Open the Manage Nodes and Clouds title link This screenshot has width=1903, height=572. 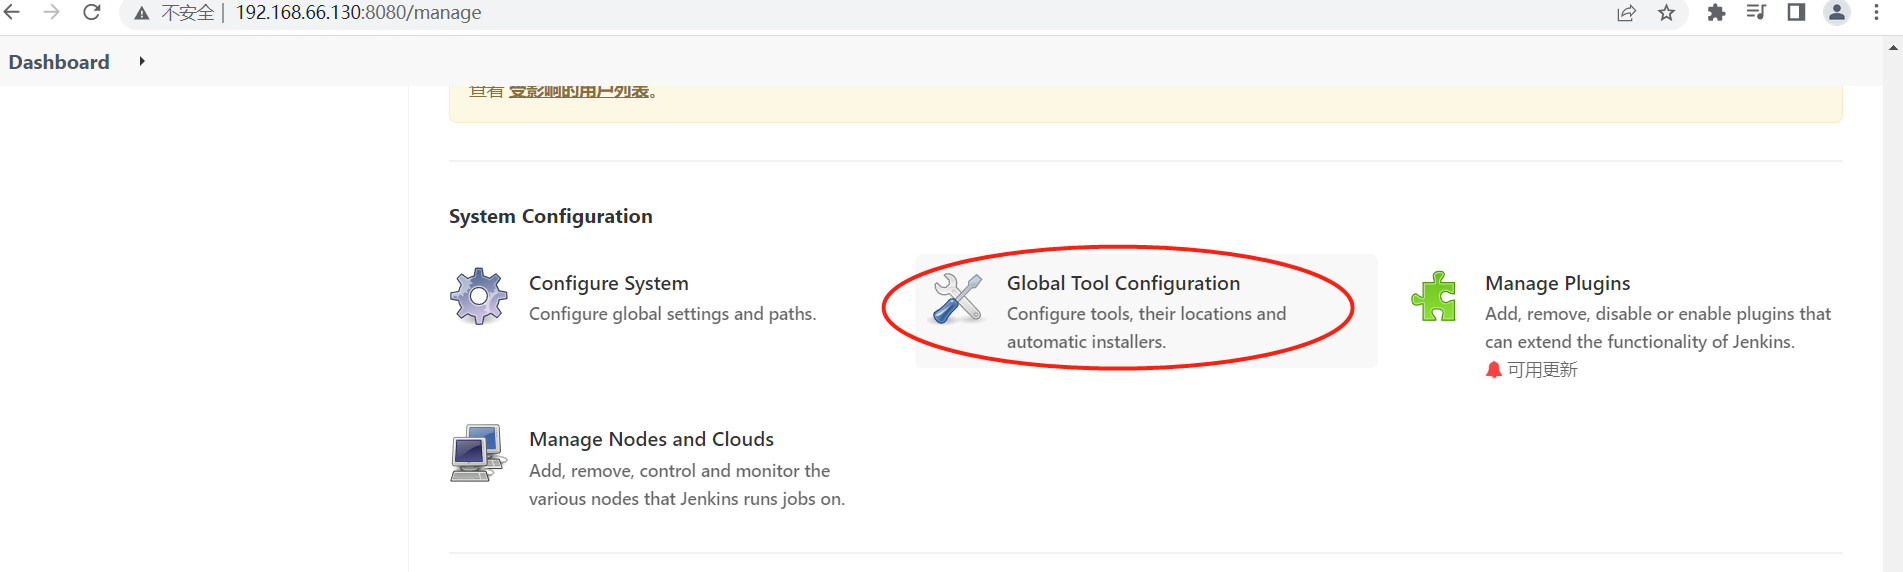(x=651, y=439)
